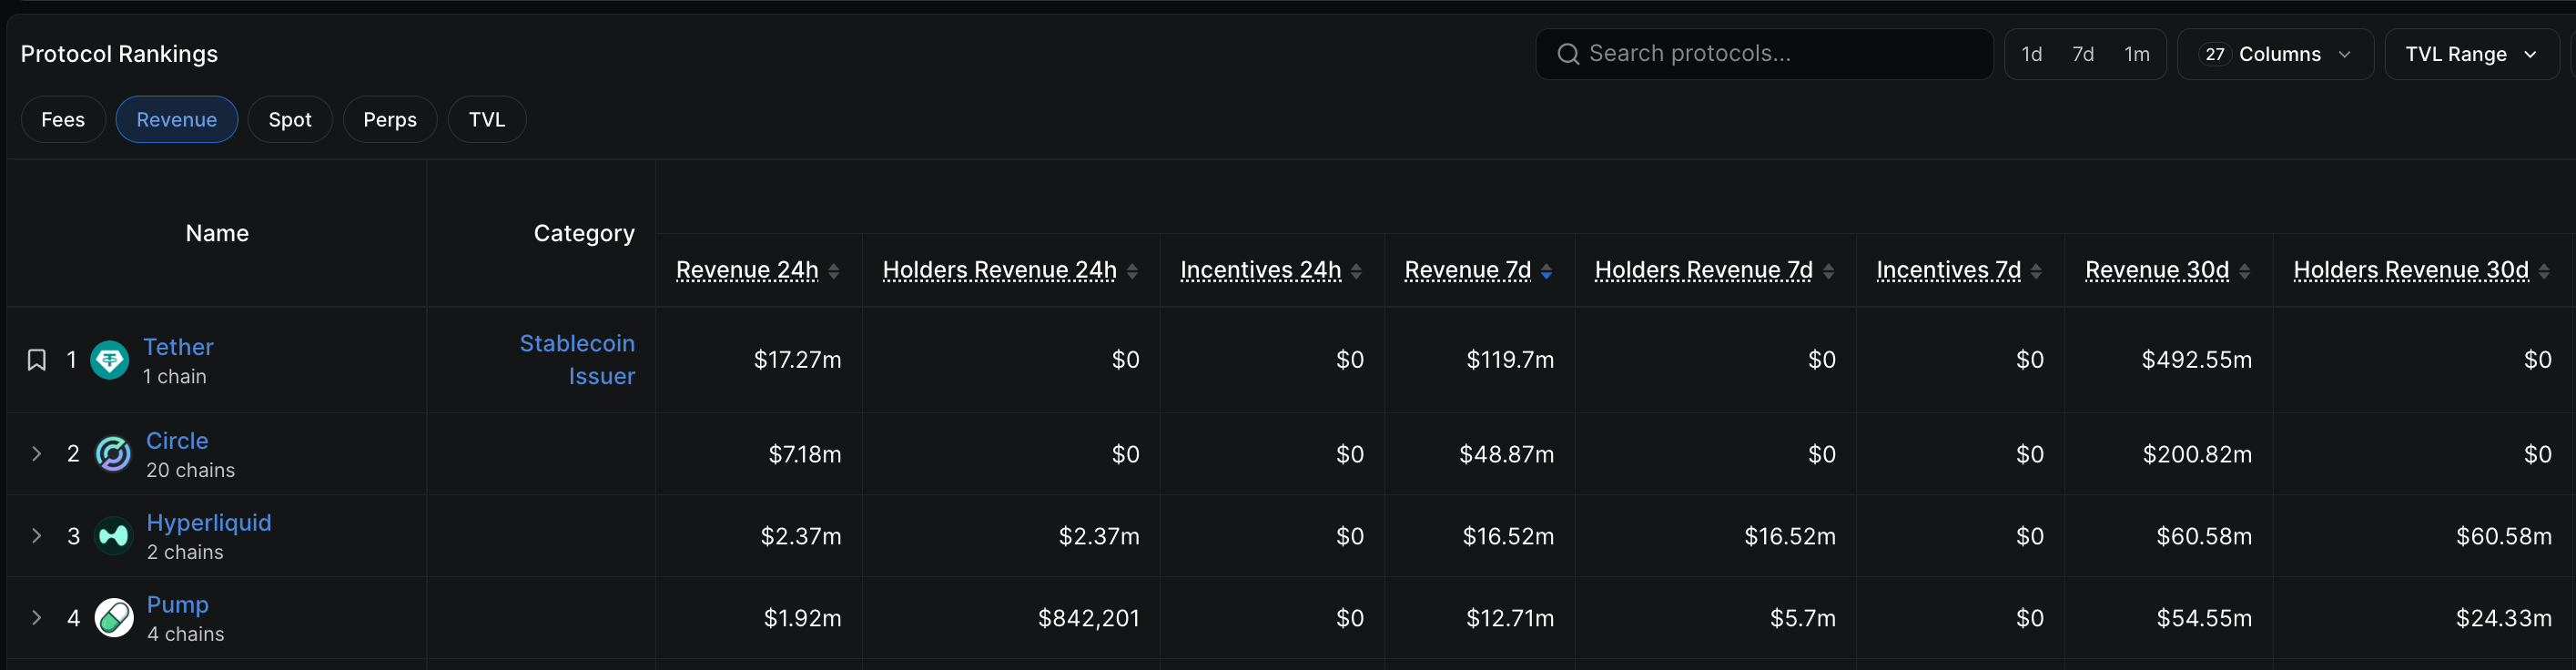Sort by Revenue 24h arrows
Viewport: 2576px width, 670px height.
pos(834,271)
